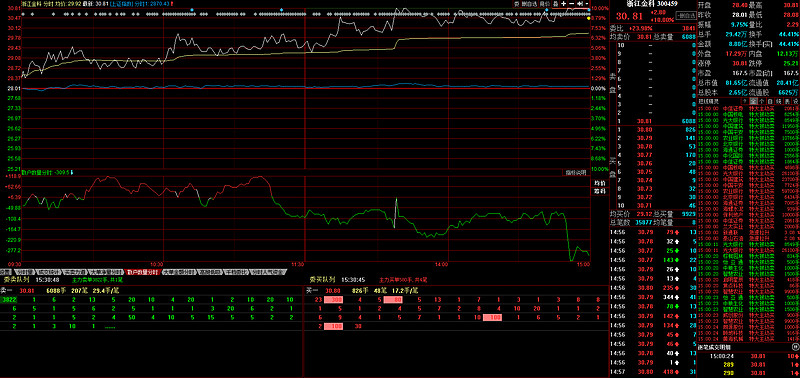The width and height of the screenshot is (800, 378).
Task: Click the 14:57 trade row with 418 volume
Action: pyautogui.click(x=652, y=371)
